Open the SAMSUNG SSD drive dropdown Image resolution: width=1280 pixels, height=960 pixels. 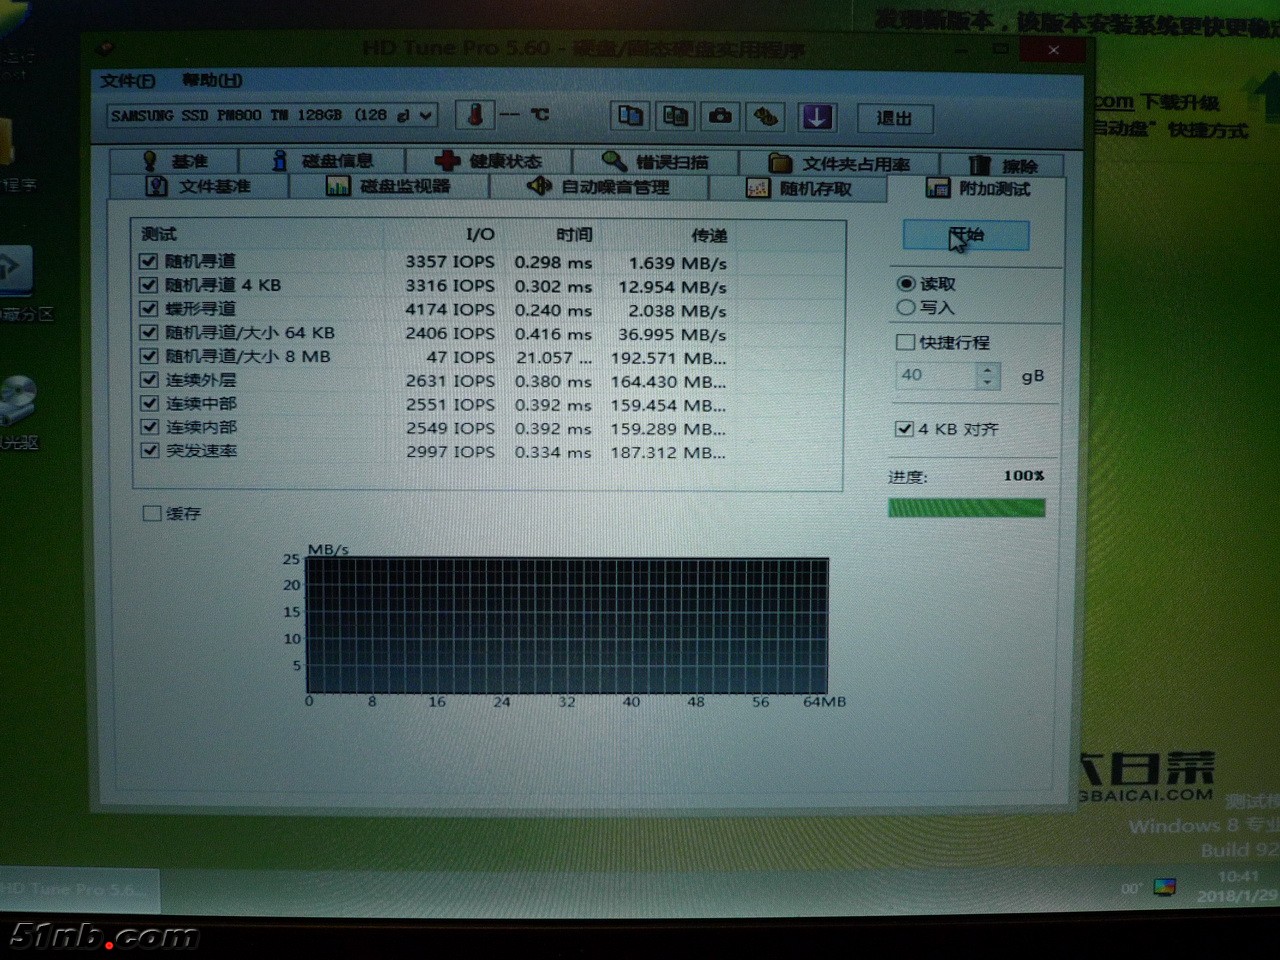point(426,116)
